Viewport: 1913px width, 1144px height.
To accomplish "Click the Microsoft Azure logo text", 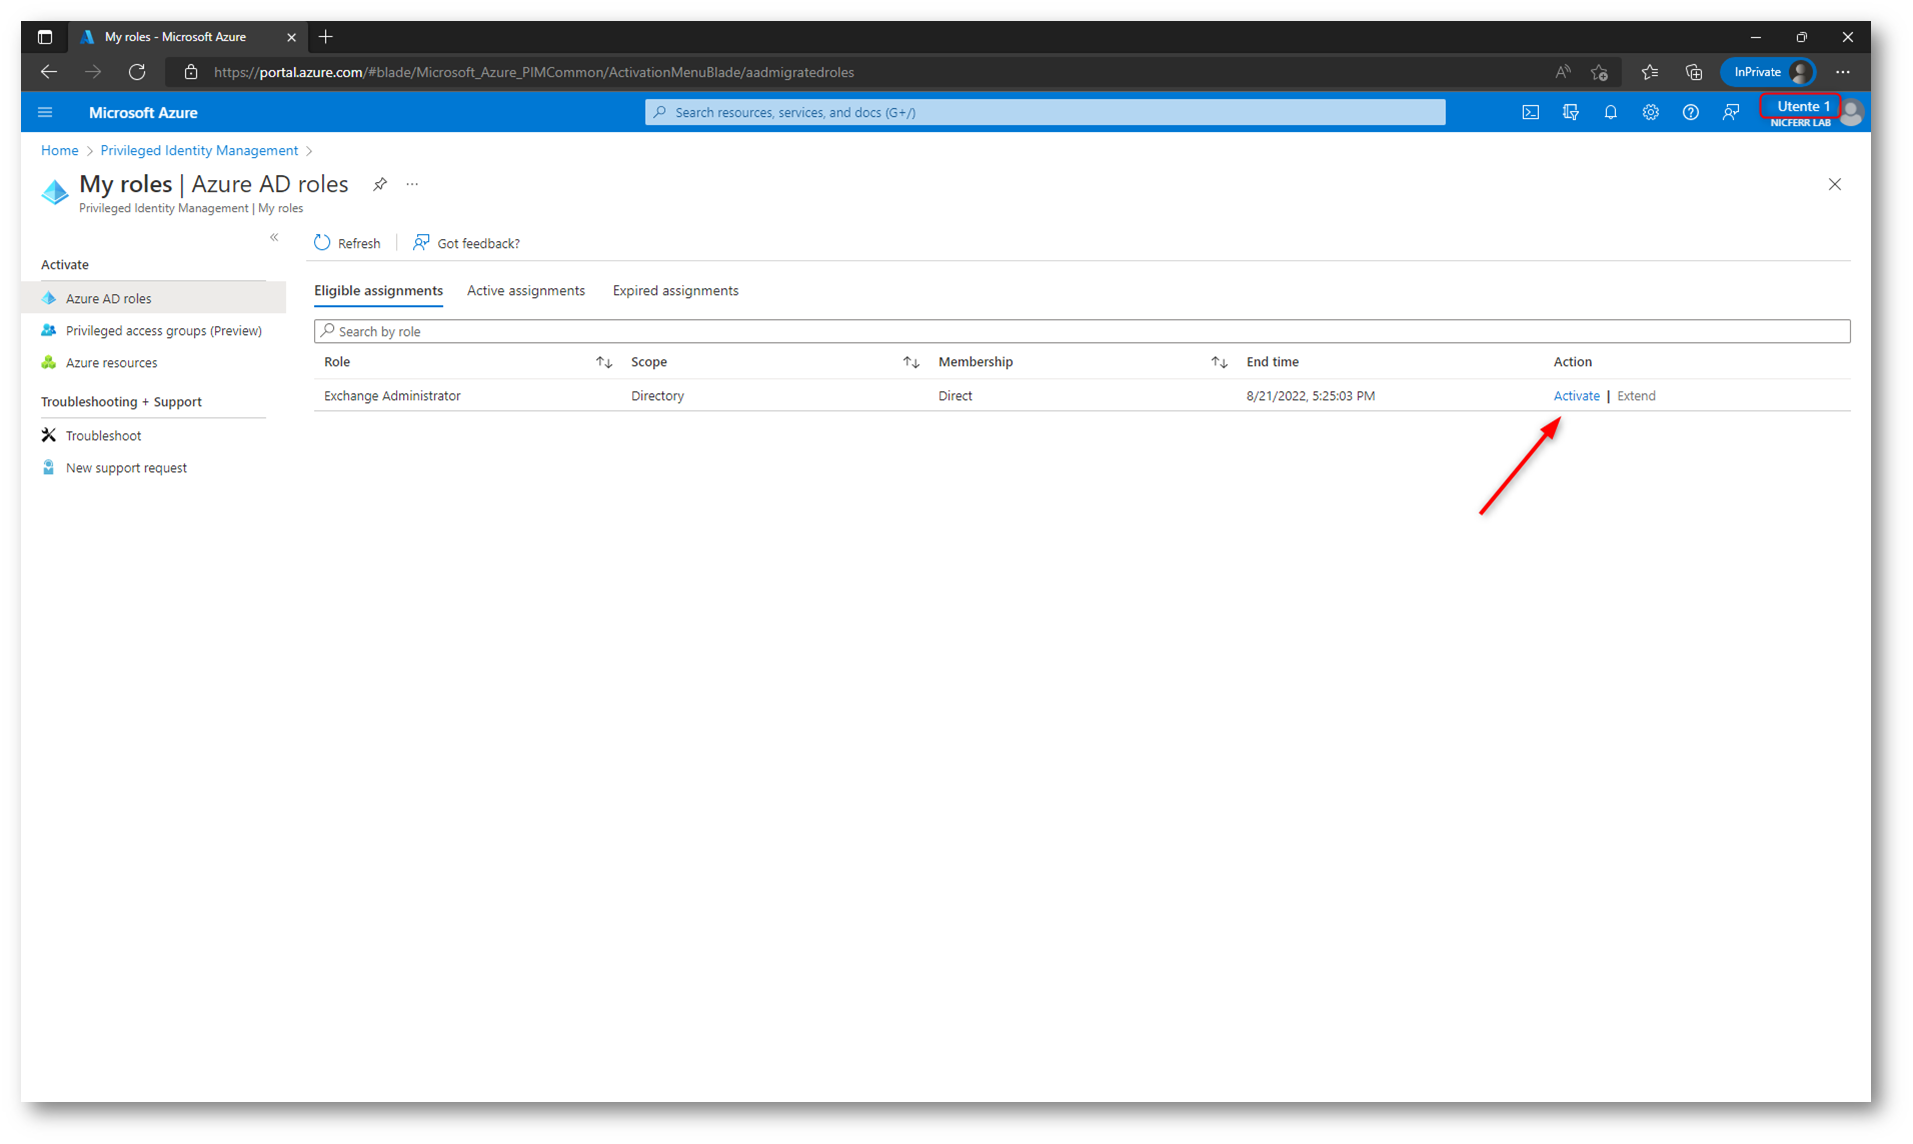I will click(143, 112).
